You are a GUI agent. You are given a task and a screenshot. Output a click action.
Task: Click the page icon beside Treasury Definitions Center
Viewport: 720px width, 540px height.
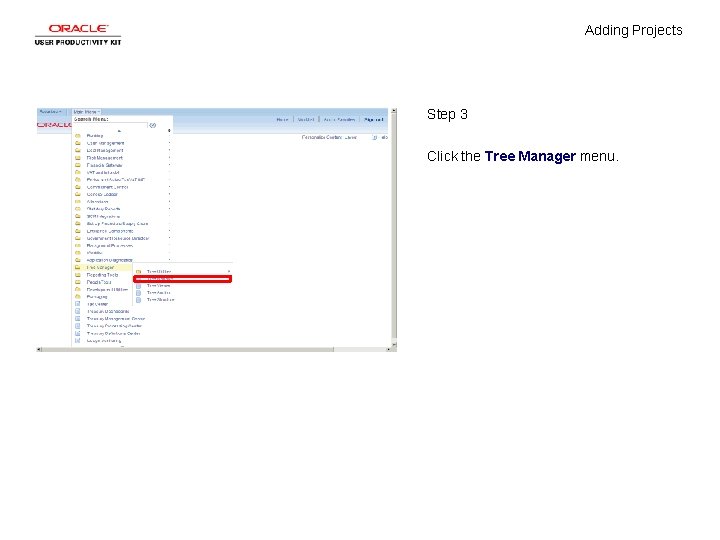(x=78, y=333)
